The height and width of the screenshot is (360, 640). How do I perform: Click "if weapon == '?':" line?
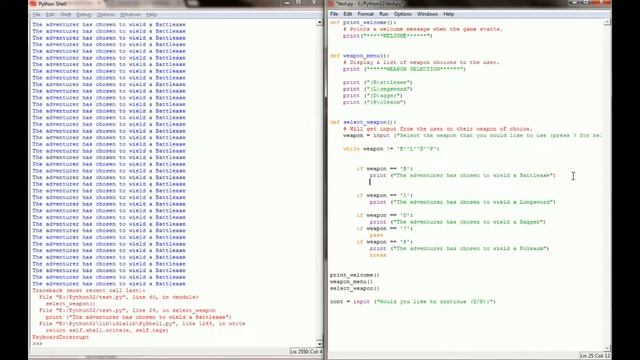(x=384, y=229)
